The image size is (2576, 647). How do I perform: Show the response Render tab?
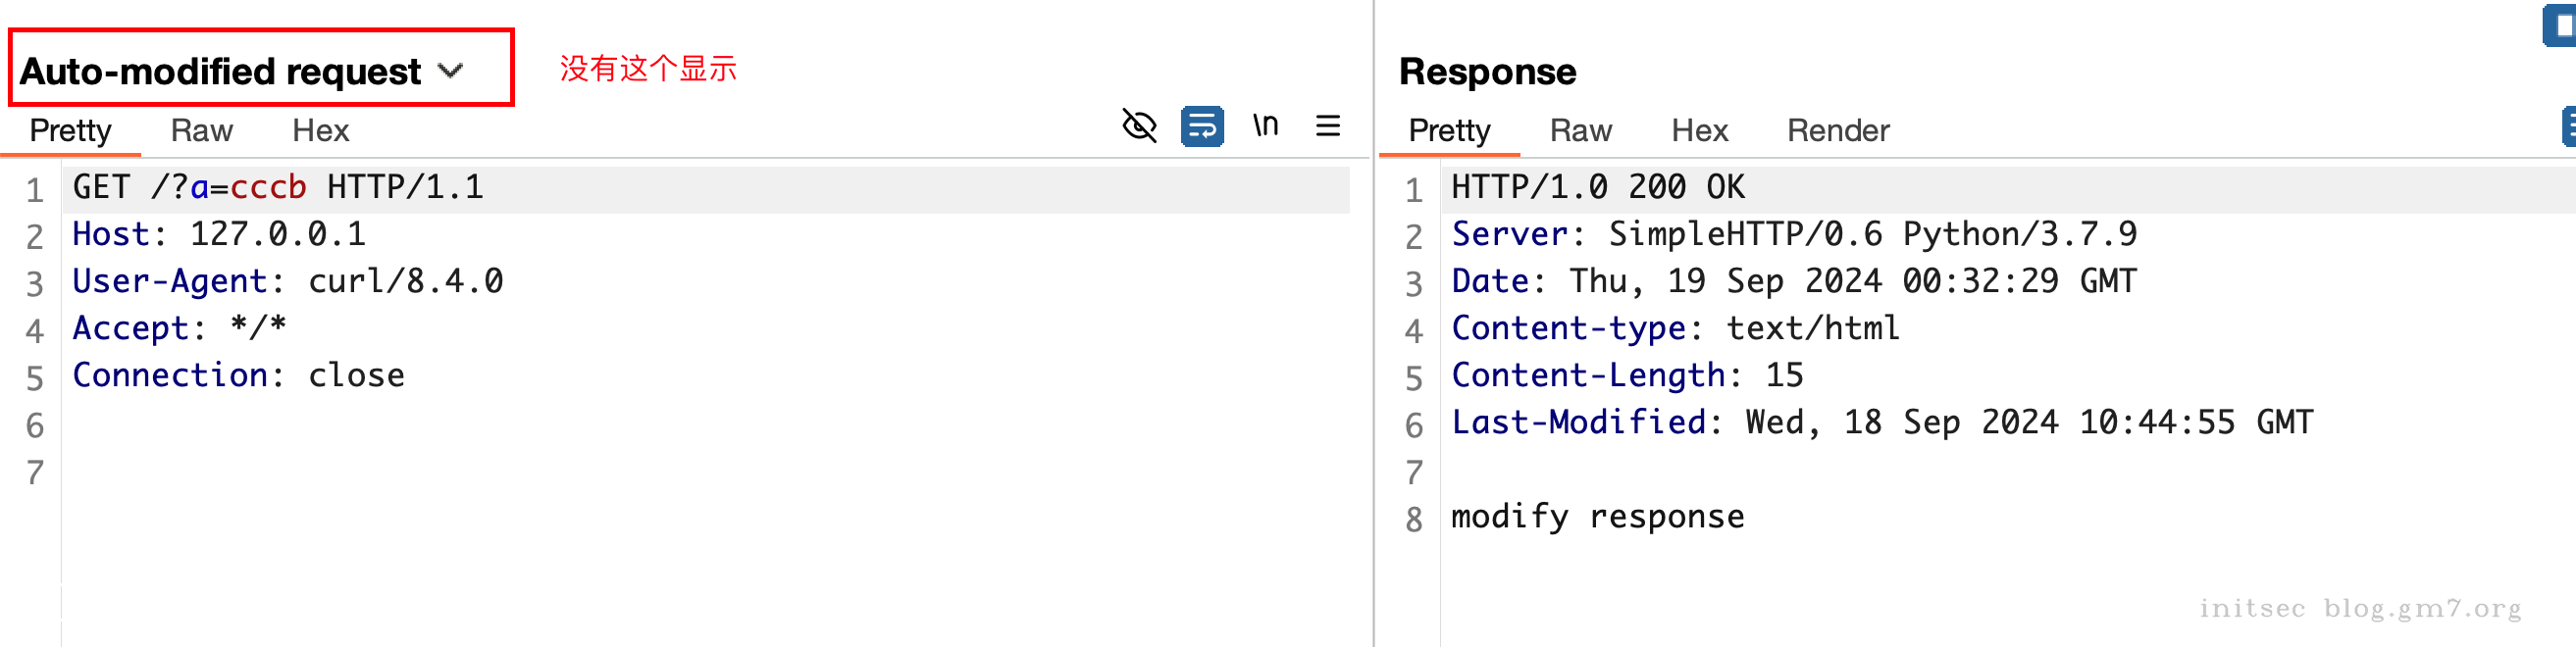click(1838, 130)
